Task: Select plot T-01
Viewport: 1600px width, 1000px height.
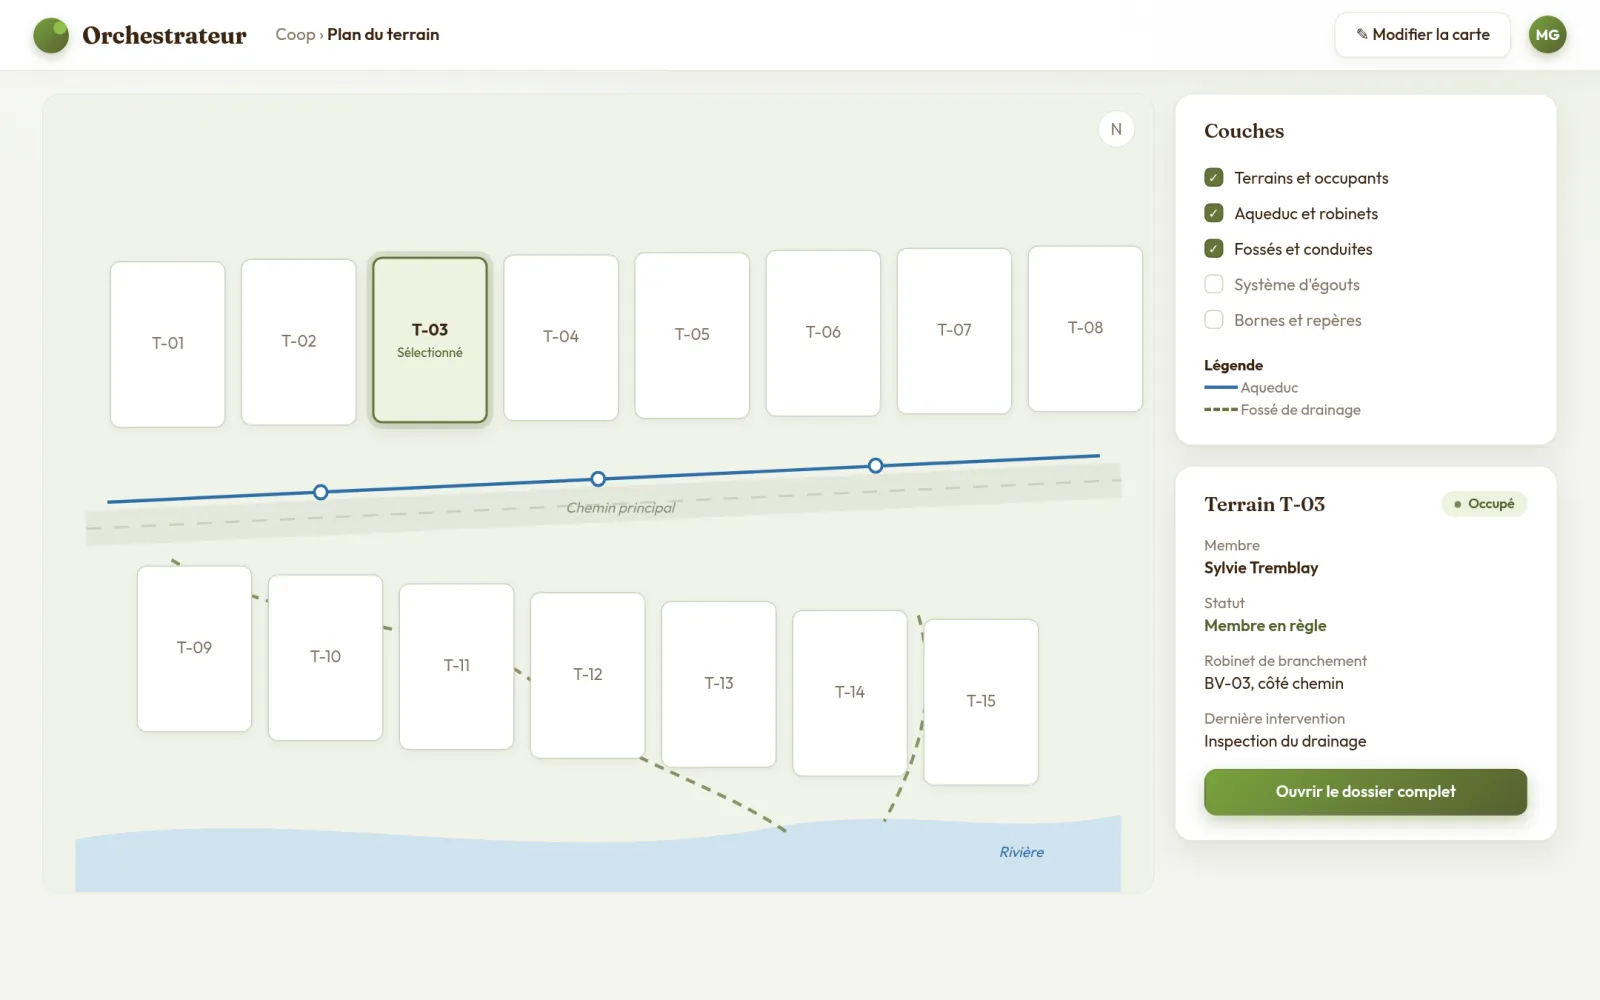Action: pos(168,344)
